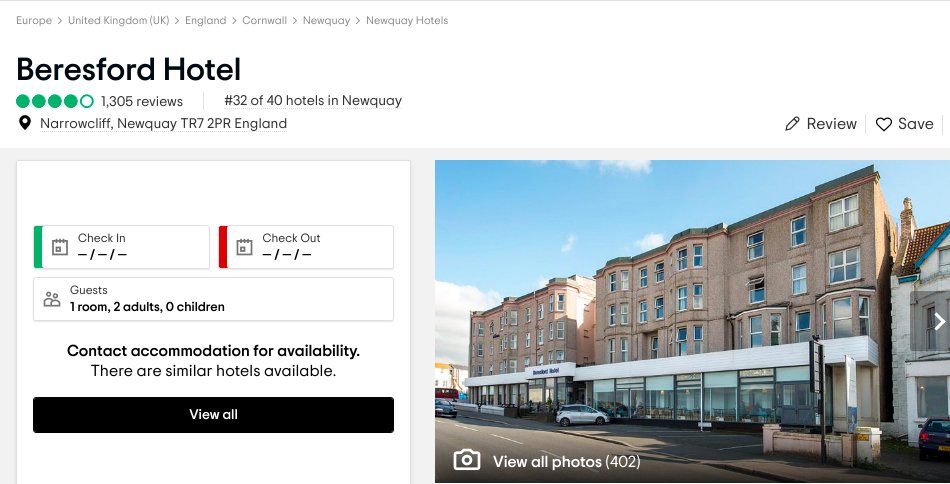Click the pencil Review icon
Image resolution: width=950 pixels, height=484 pixels.
point(792,124)
